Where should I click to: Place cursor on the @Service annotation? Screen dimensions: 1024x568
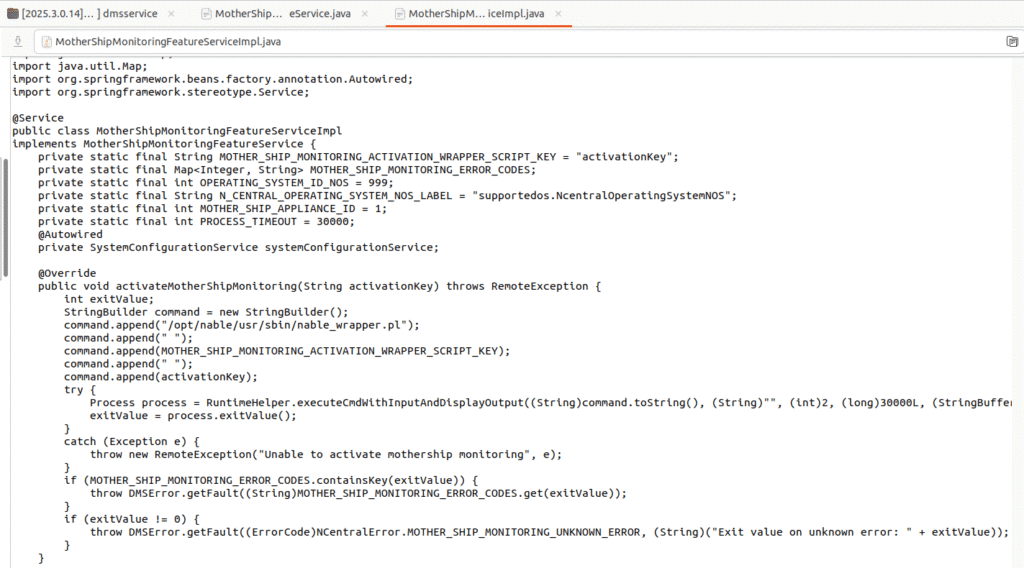click(x=37, y=118)
